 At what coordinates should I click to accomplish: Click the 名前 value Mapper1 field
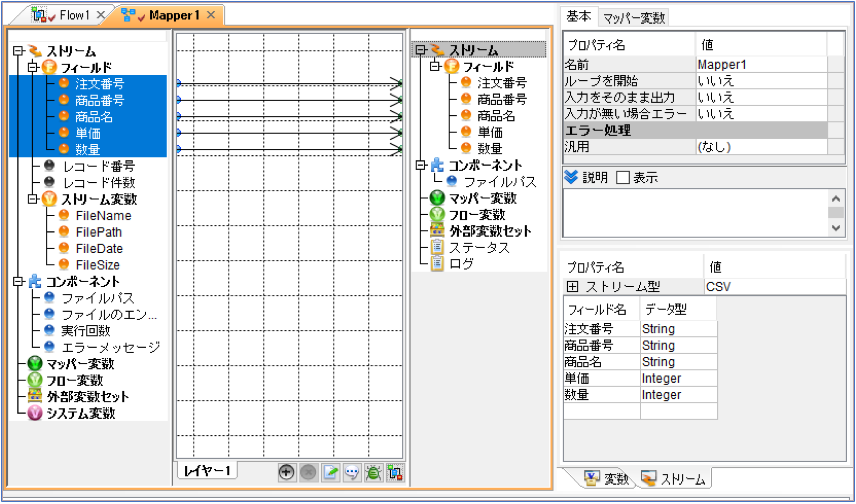pos(762,64)
